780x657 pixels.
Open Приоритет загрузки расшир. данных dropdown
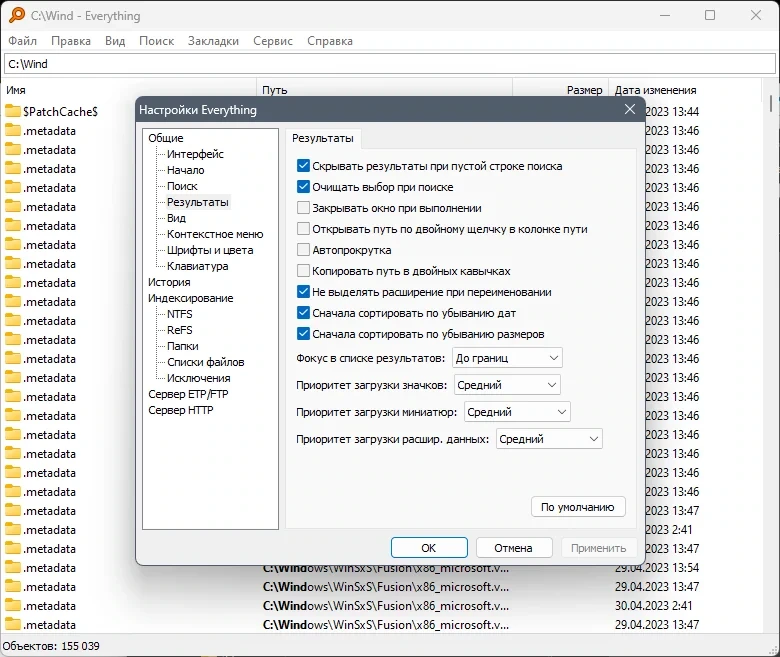[549, 439]
